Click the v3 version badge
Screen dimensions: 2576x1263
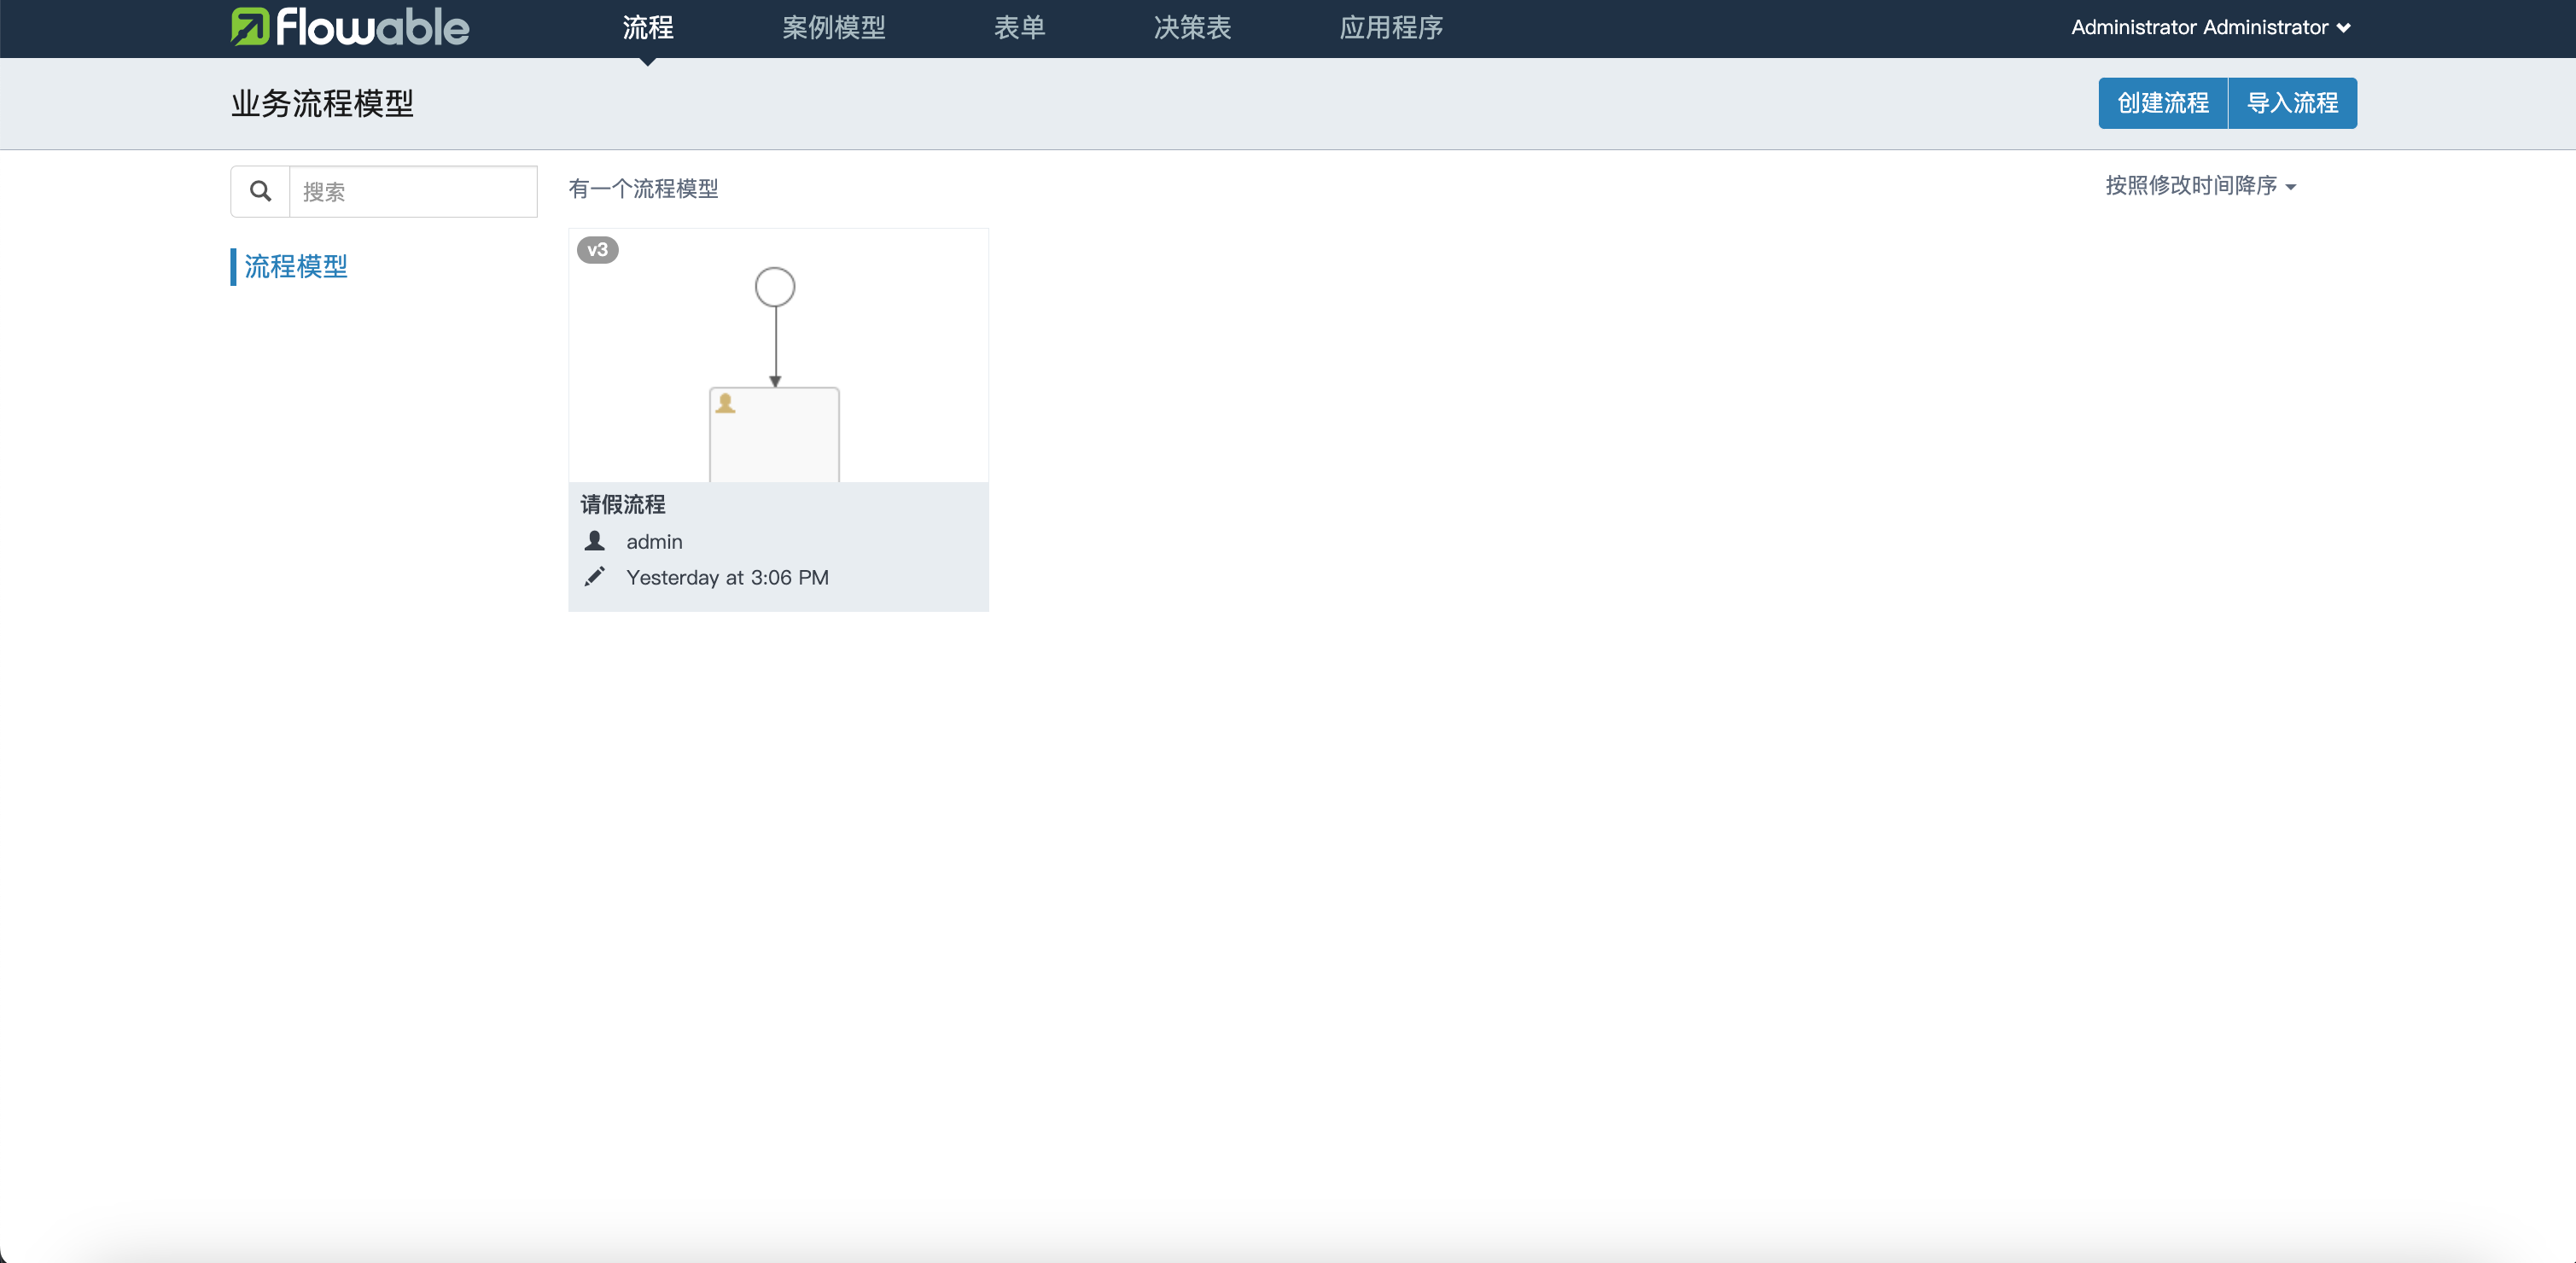tap(597, 250)
